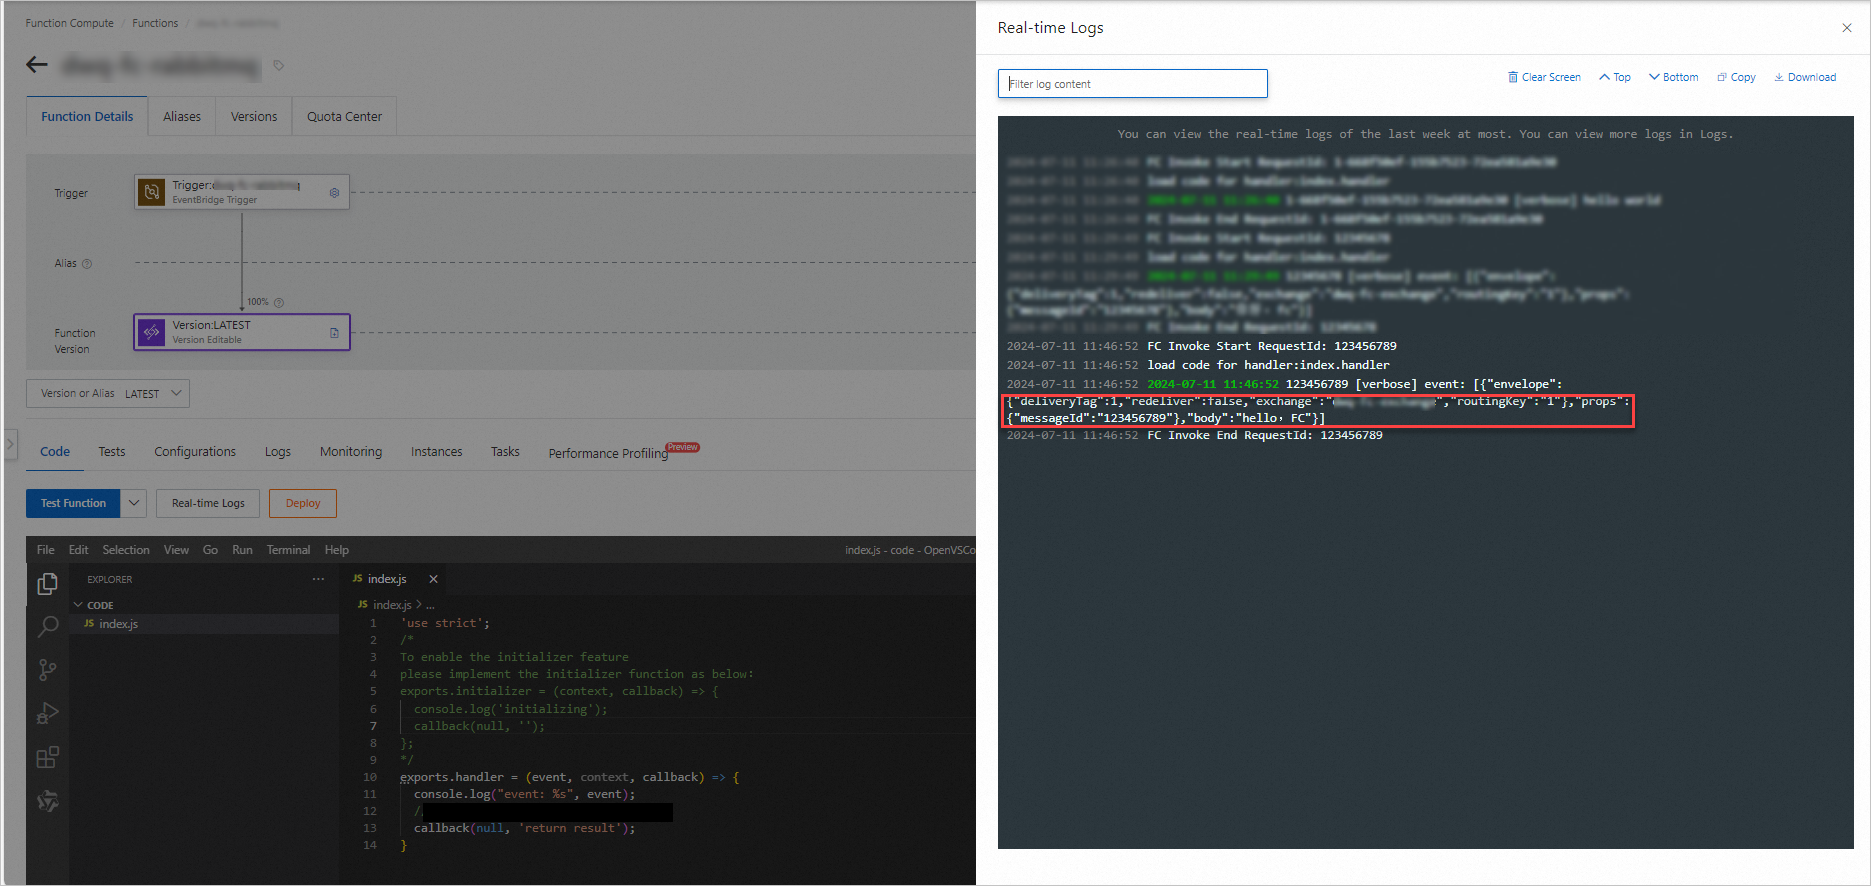Select the Instances tab
Viewport: 1871px width, 886px height.
click(437, 452)
